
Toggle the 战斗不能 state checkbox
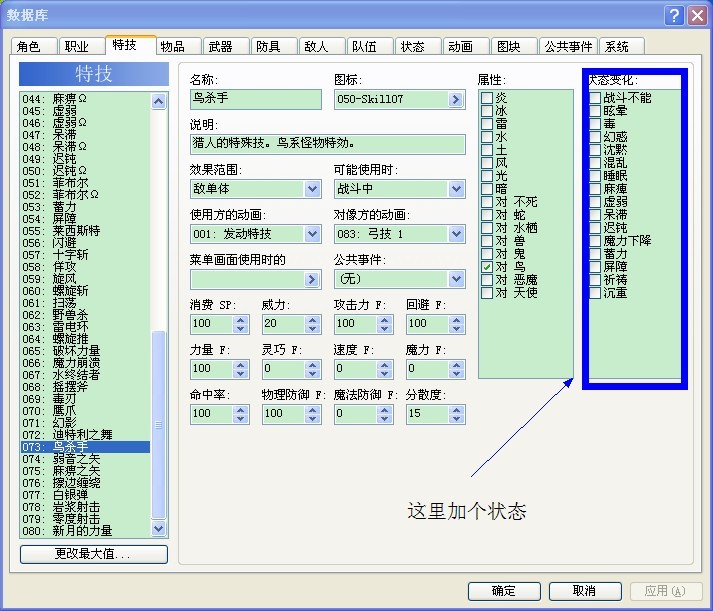click(x=595, y=98)
